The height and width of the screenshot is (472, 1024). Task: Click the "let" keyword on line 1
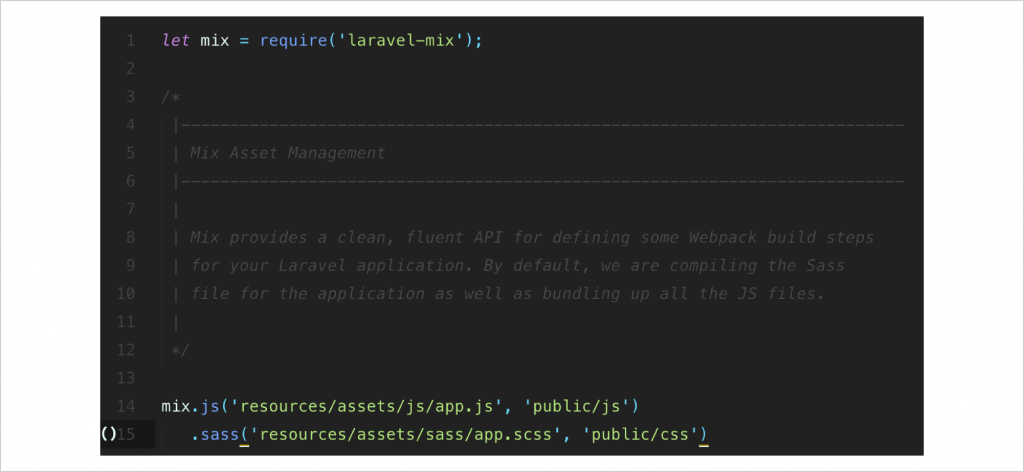[176, 40]
